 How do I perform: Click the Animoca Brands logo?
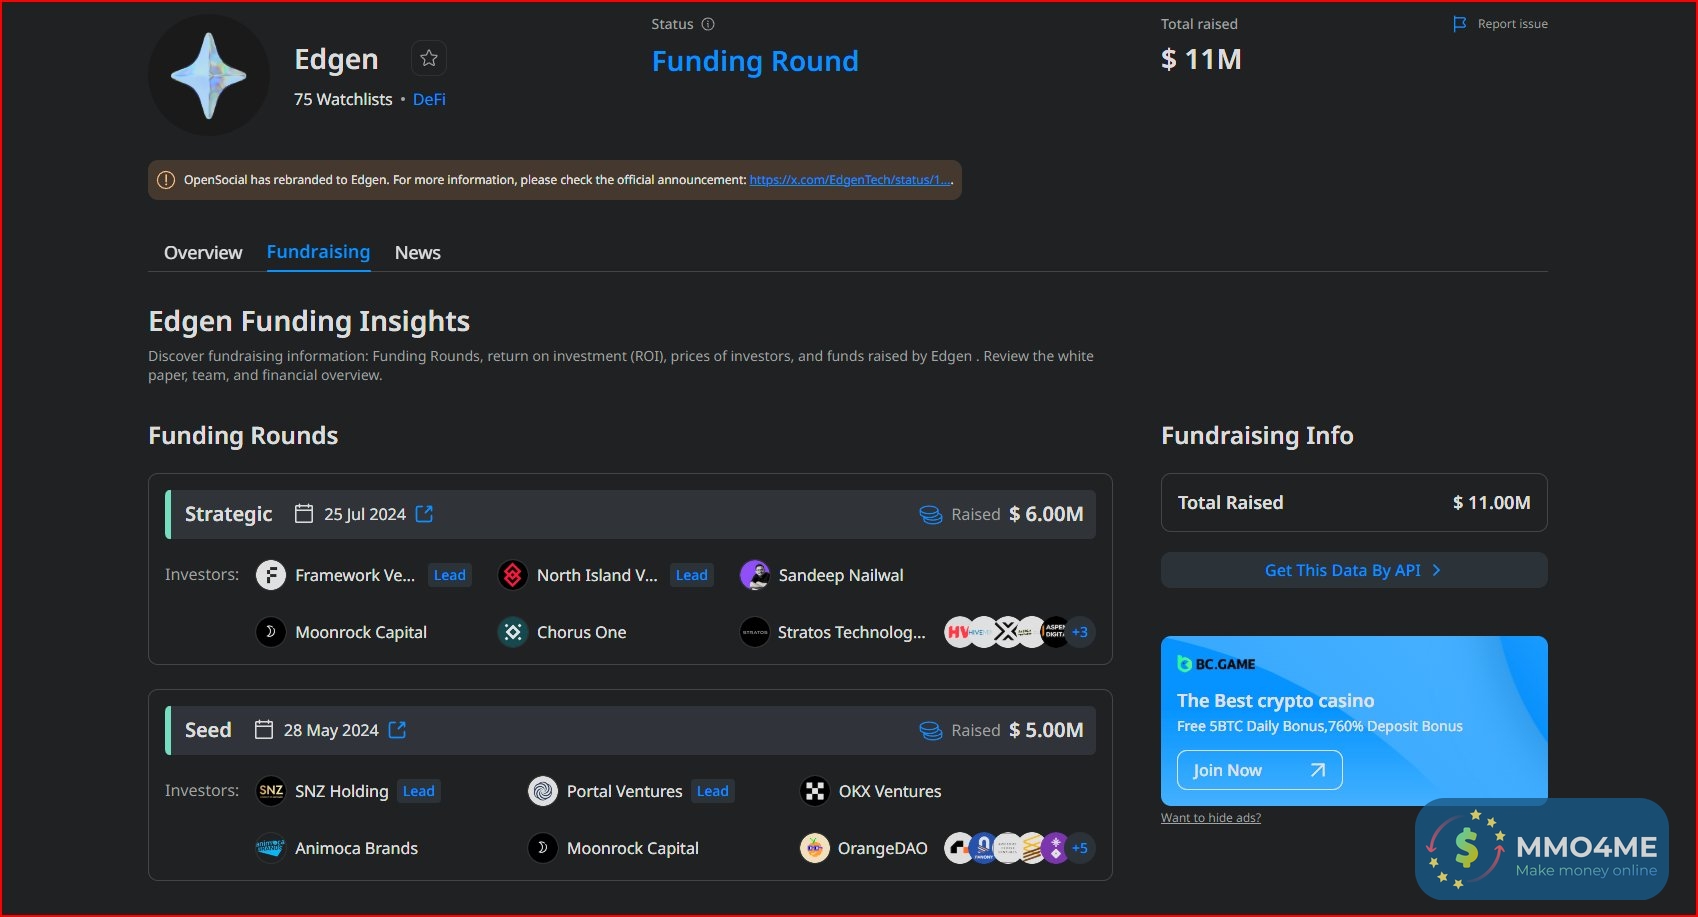(271, 848)
